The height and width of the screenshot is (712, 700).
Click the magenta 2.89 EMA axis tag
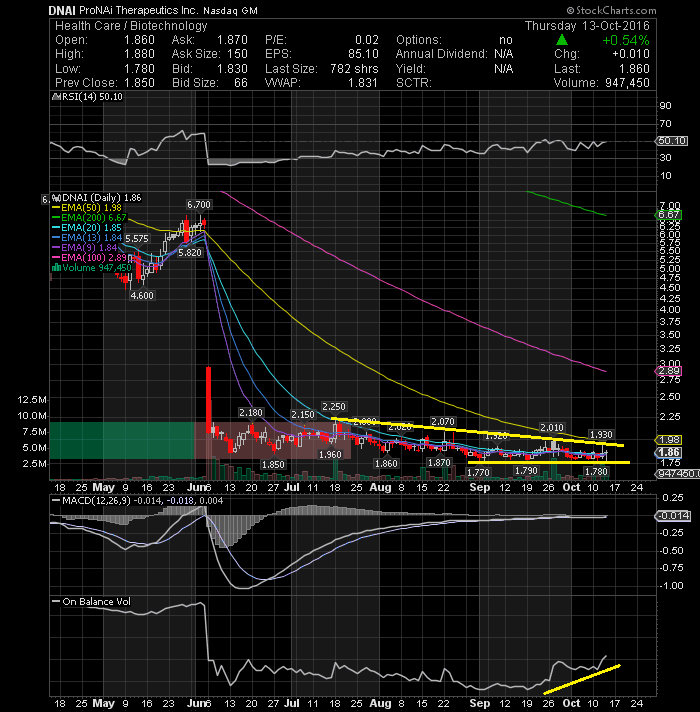point(668,371)
